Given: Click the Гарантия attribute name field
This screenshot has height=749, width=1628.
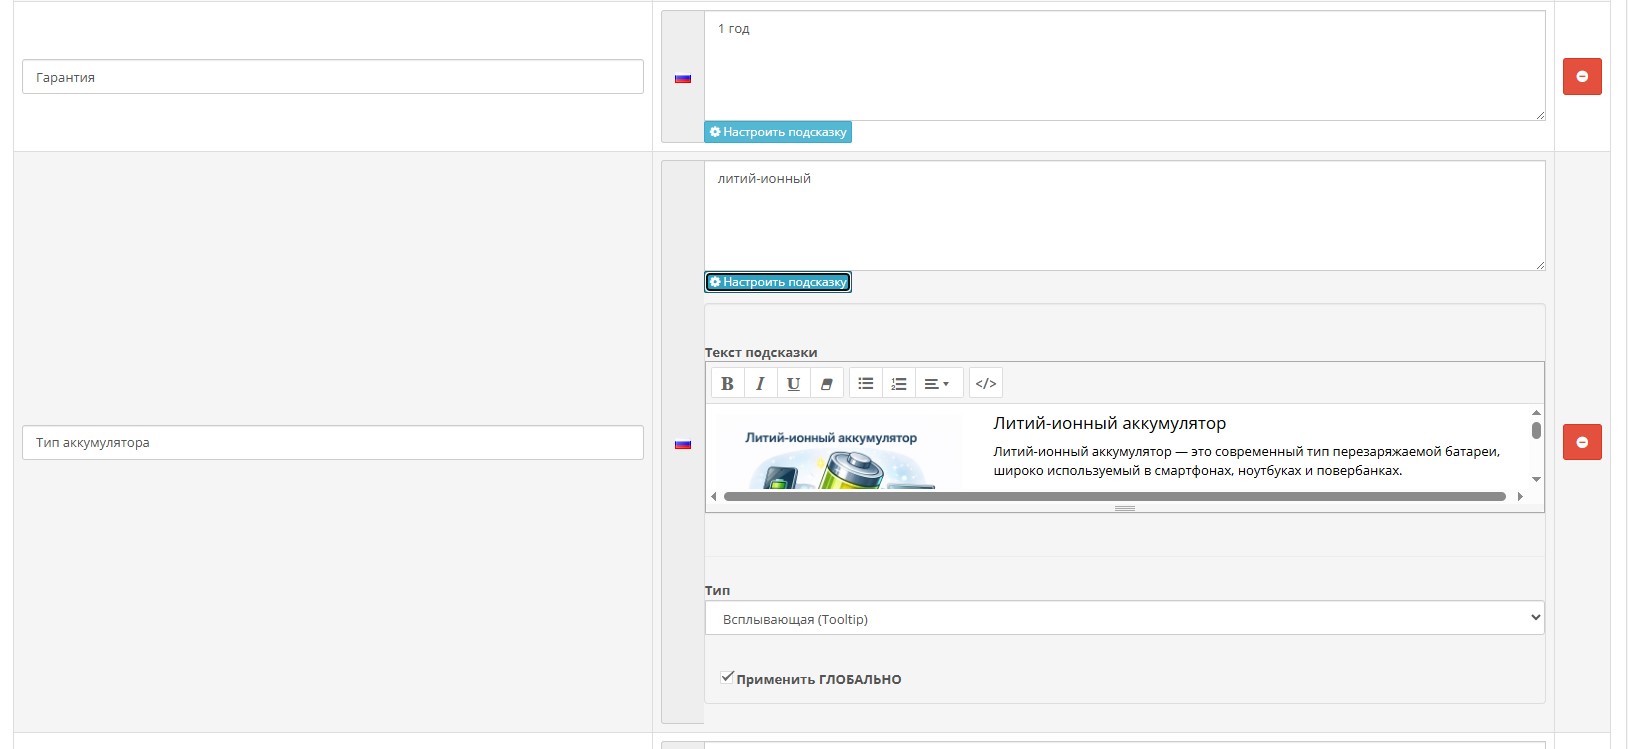Looking at the screenshot, I should click(x=332, y=77).
